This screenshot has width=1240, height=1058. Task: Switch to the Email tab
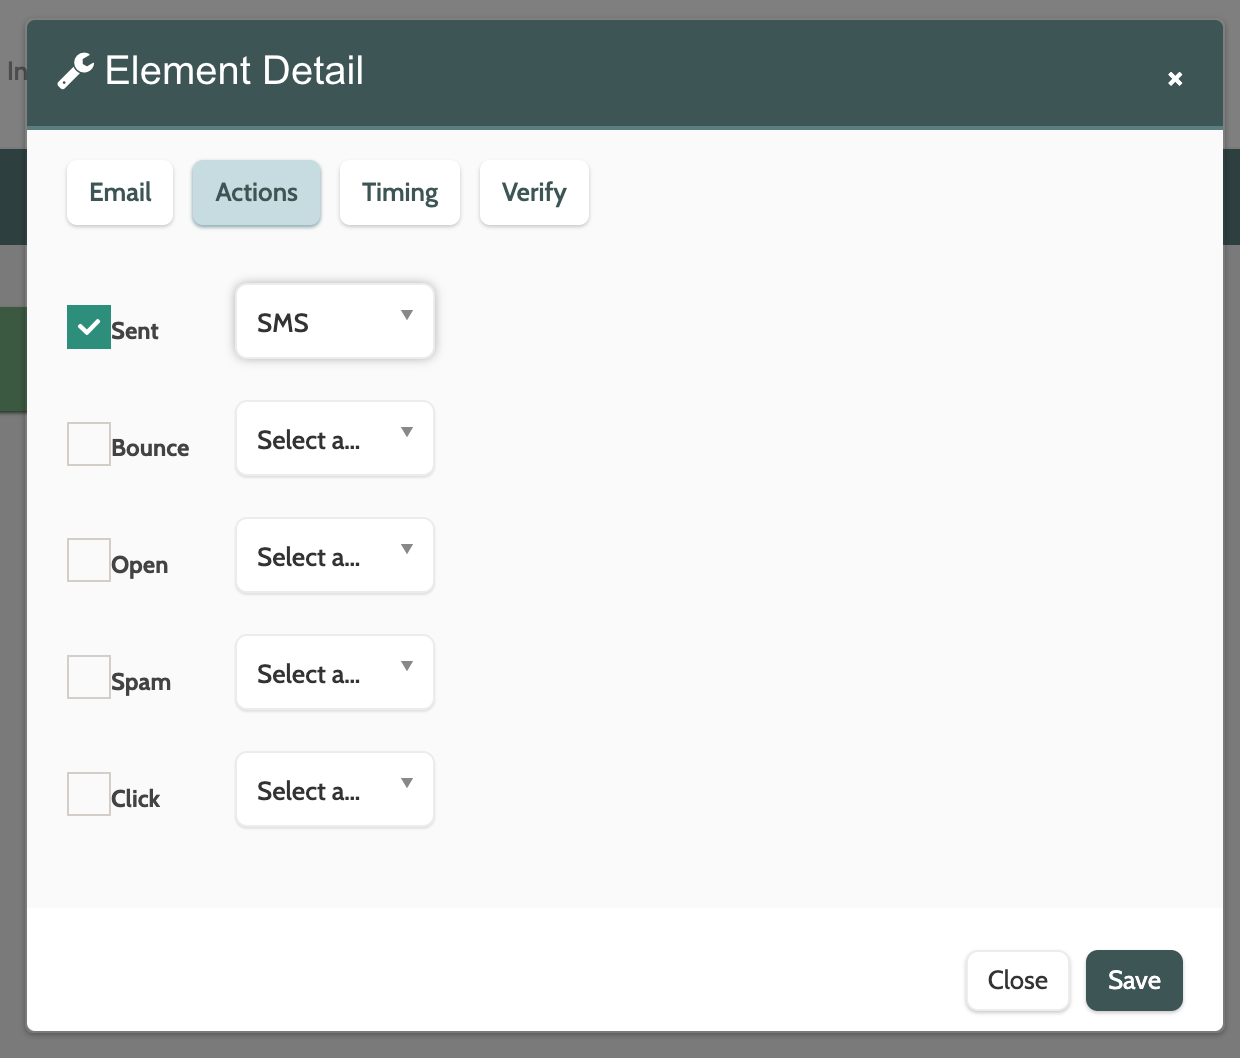tap(120, 193)
